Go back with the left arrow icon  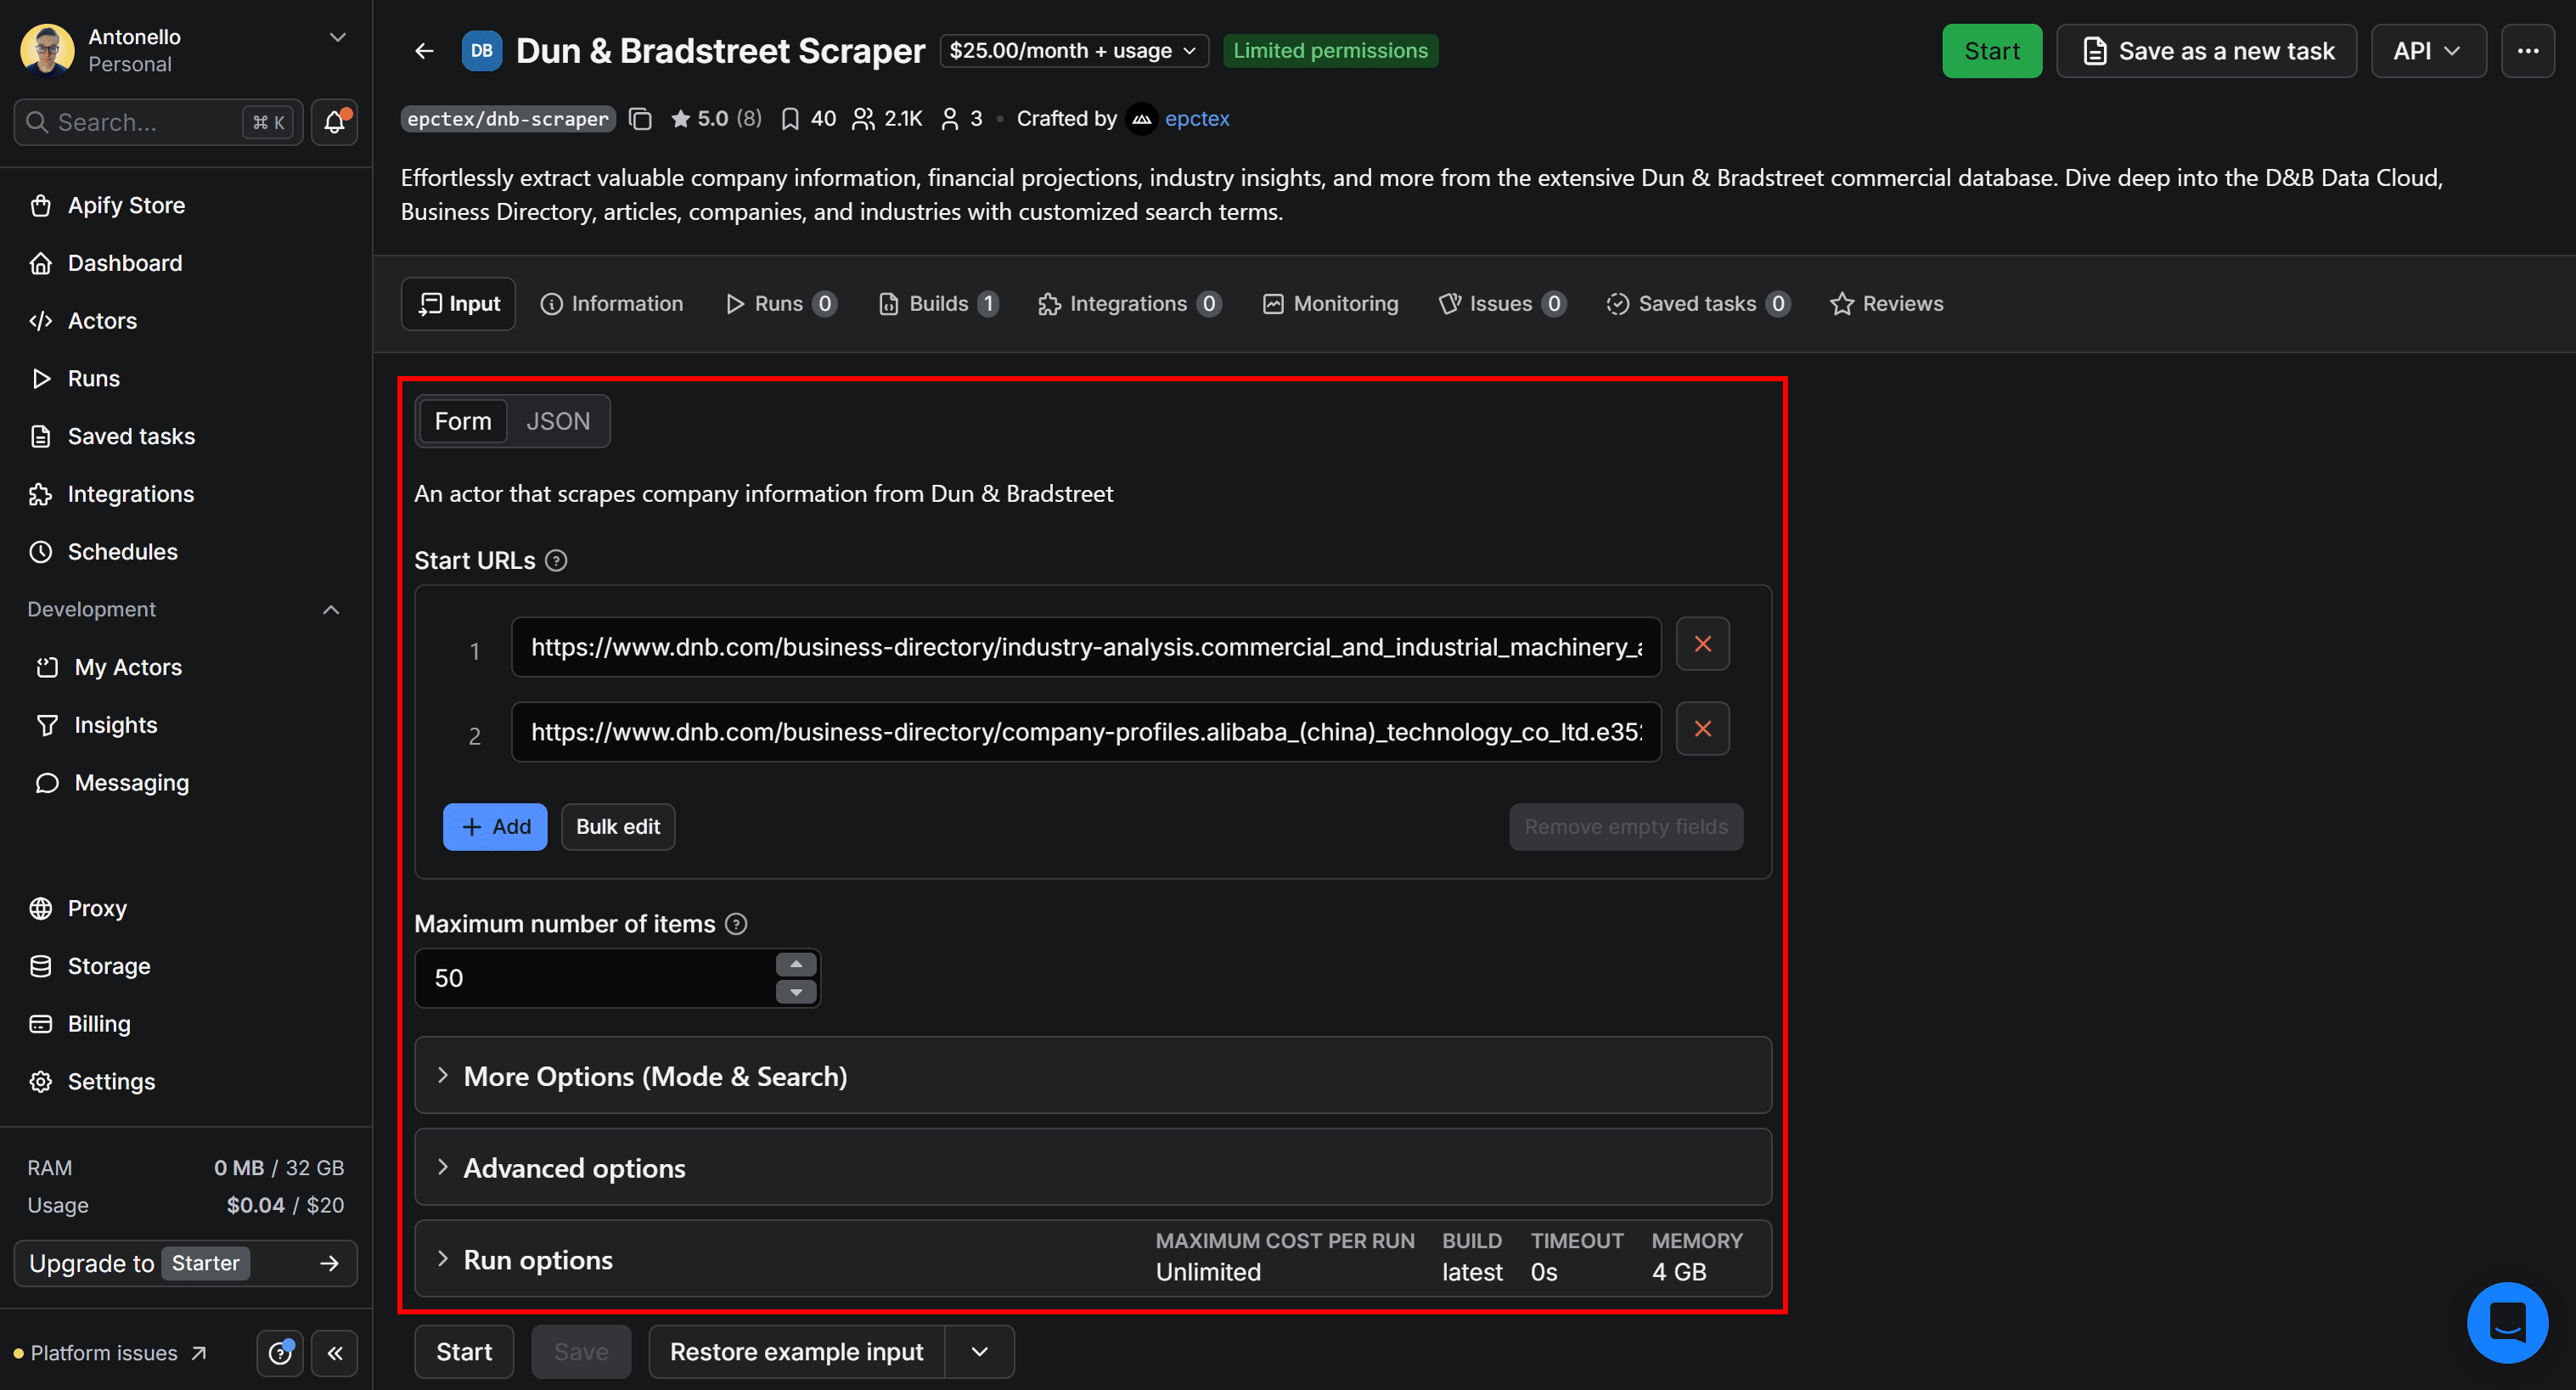tap(424, 51)
